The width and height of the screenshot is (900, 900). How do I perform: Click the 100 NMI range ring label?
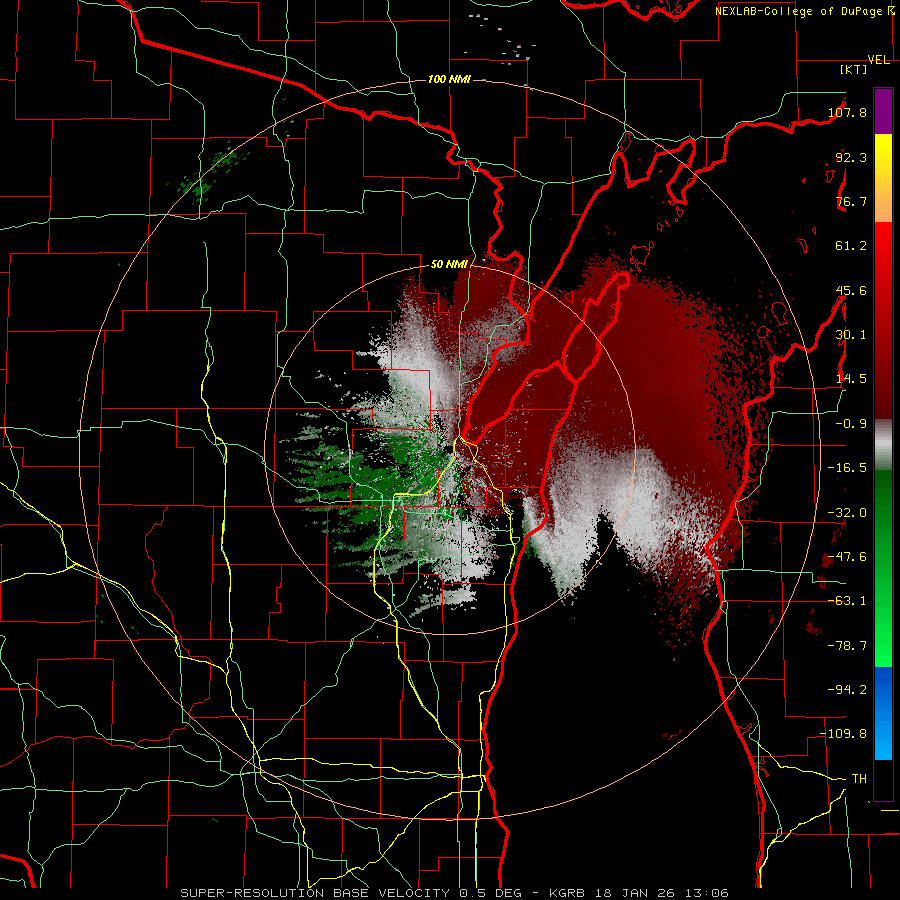tap(449, 79)
